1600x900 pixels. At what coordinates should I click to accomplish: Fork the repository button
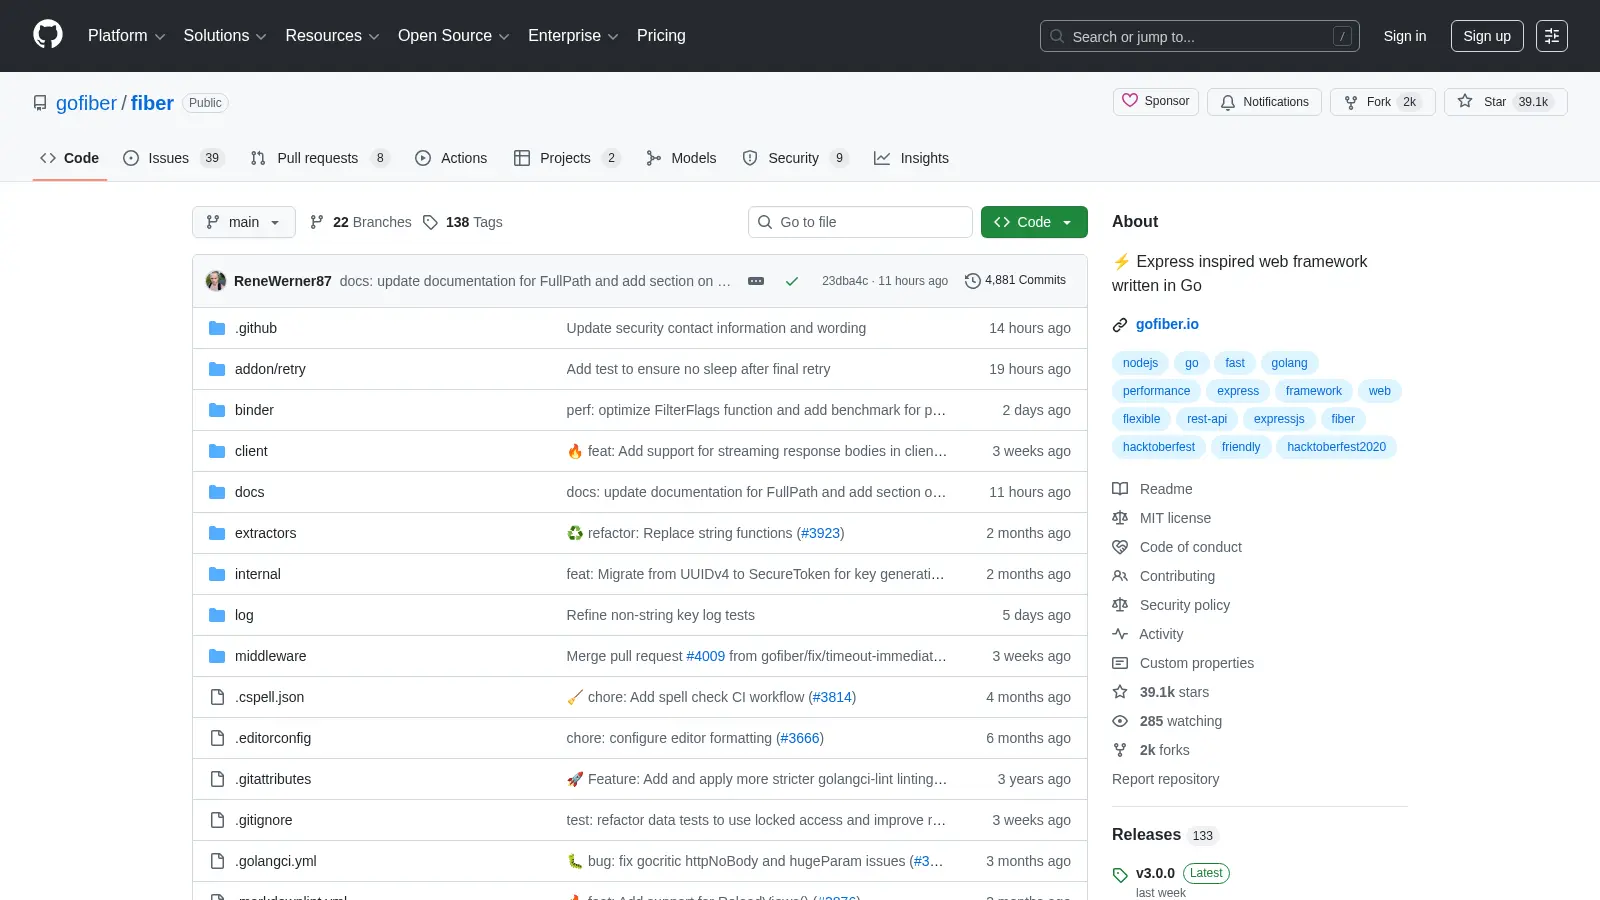tap(1382, 102)
